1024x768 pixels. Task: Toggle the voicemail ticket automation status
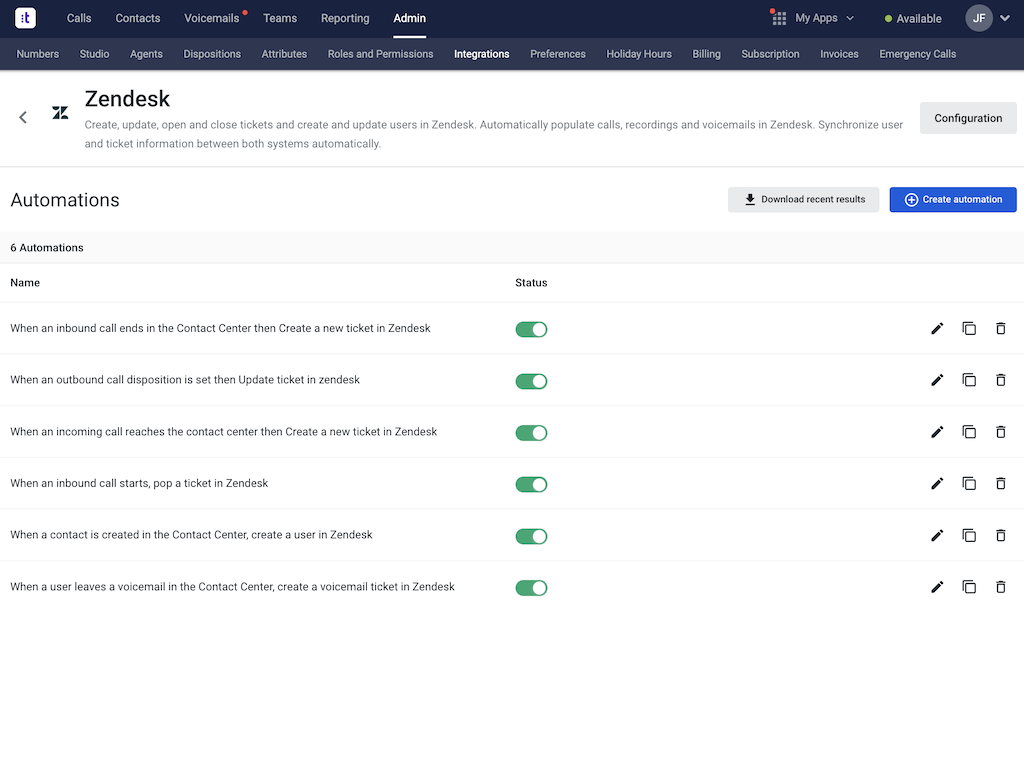pos(531,587)
